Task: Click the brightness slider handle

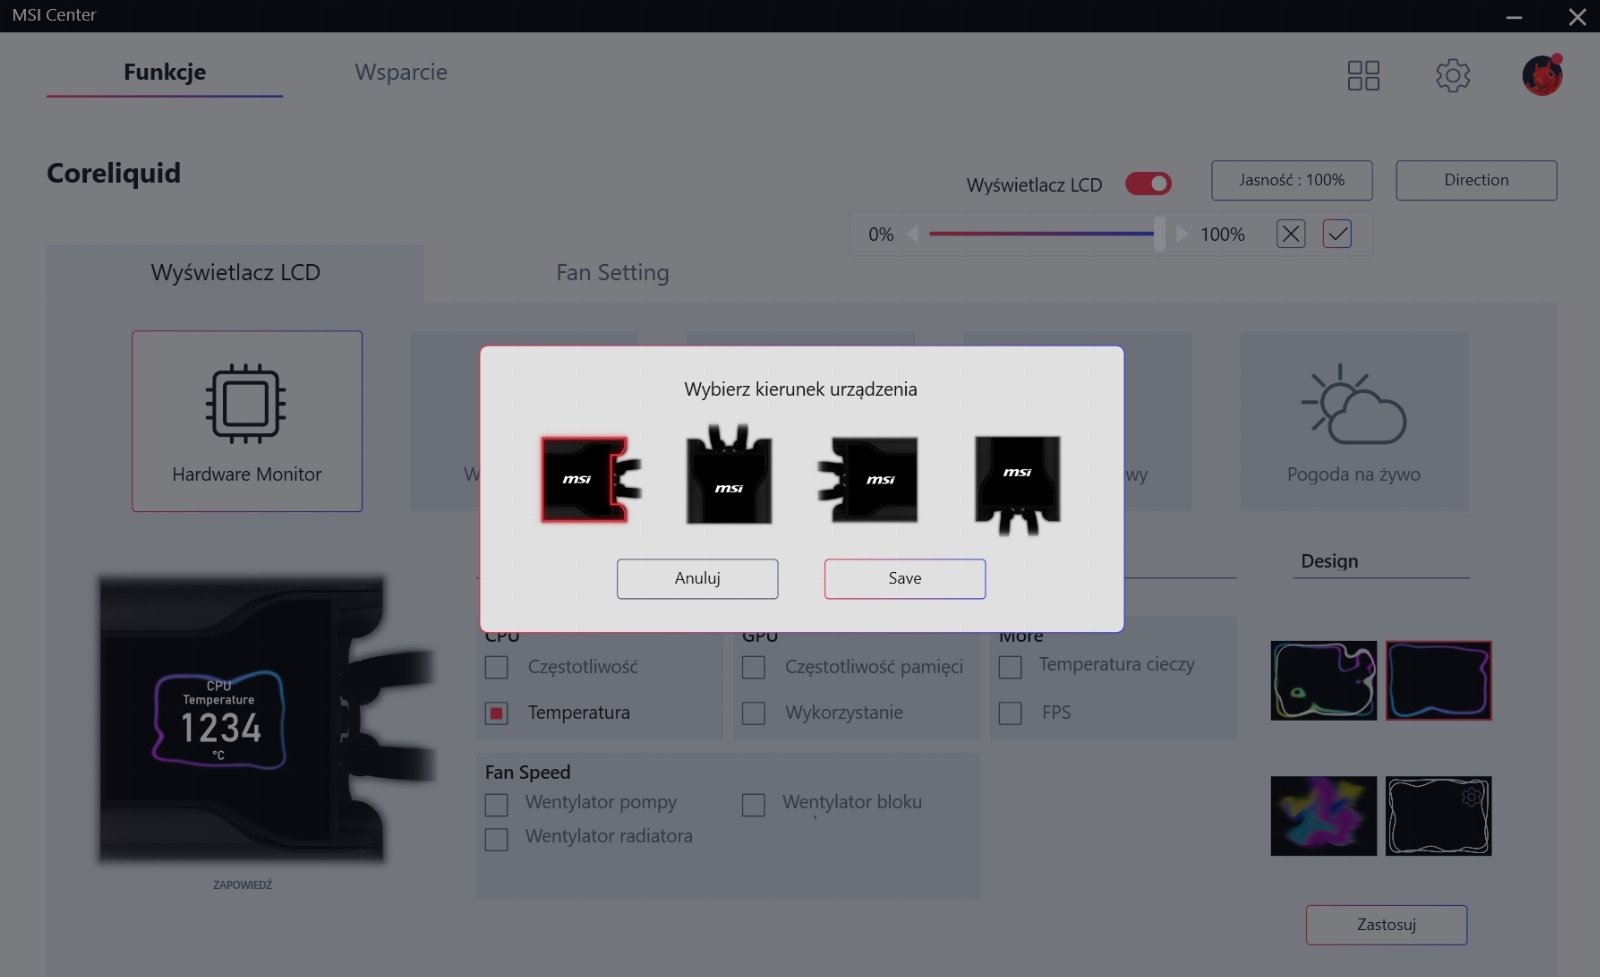Action: click(1159, 234)
